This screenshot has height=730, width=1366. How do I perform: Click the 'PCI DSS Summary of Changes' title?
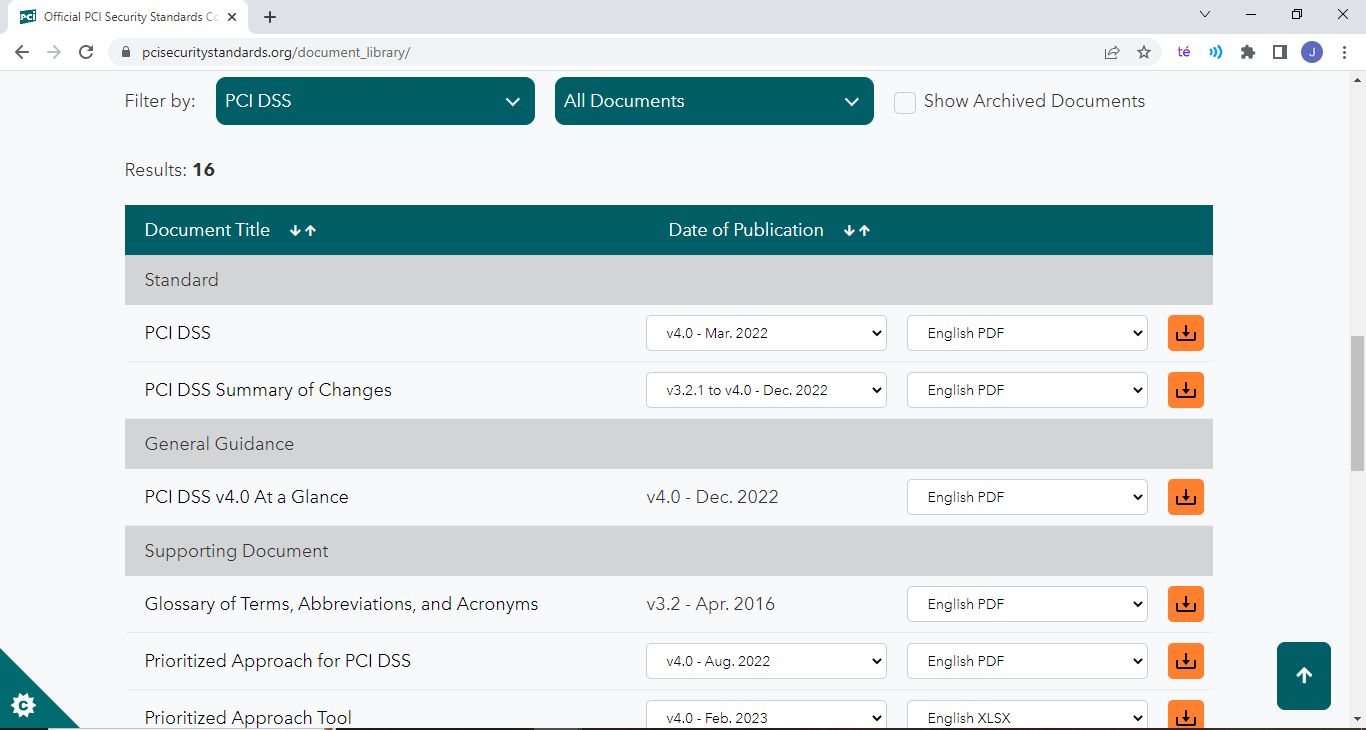click(x=268, y=390)
